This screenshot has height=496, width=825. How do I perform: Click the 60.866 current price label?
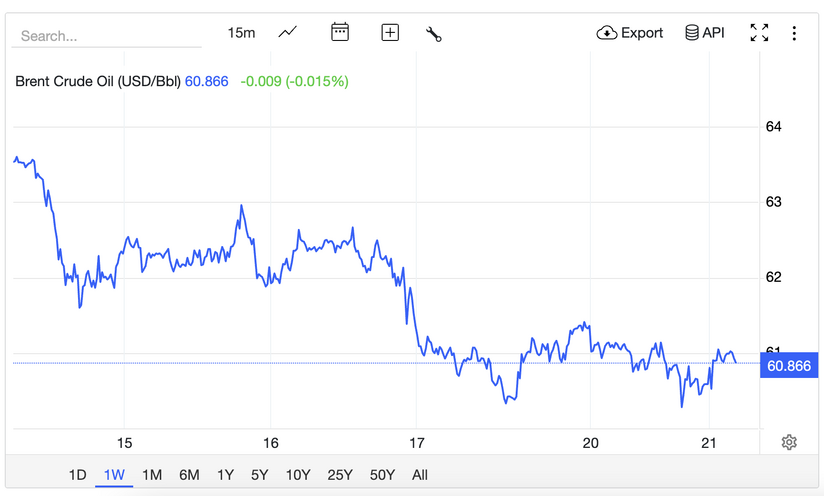point(789,366)
